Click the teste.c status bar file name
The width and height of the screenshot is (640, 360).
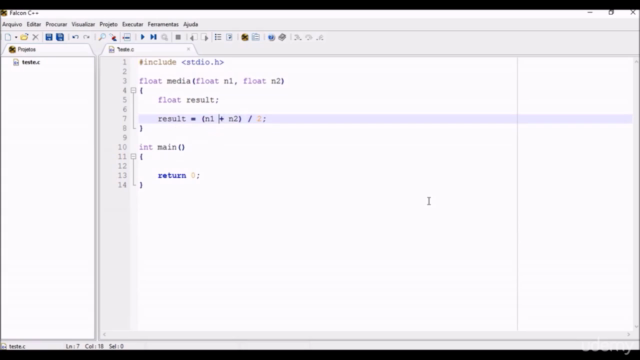pos(17,346)
